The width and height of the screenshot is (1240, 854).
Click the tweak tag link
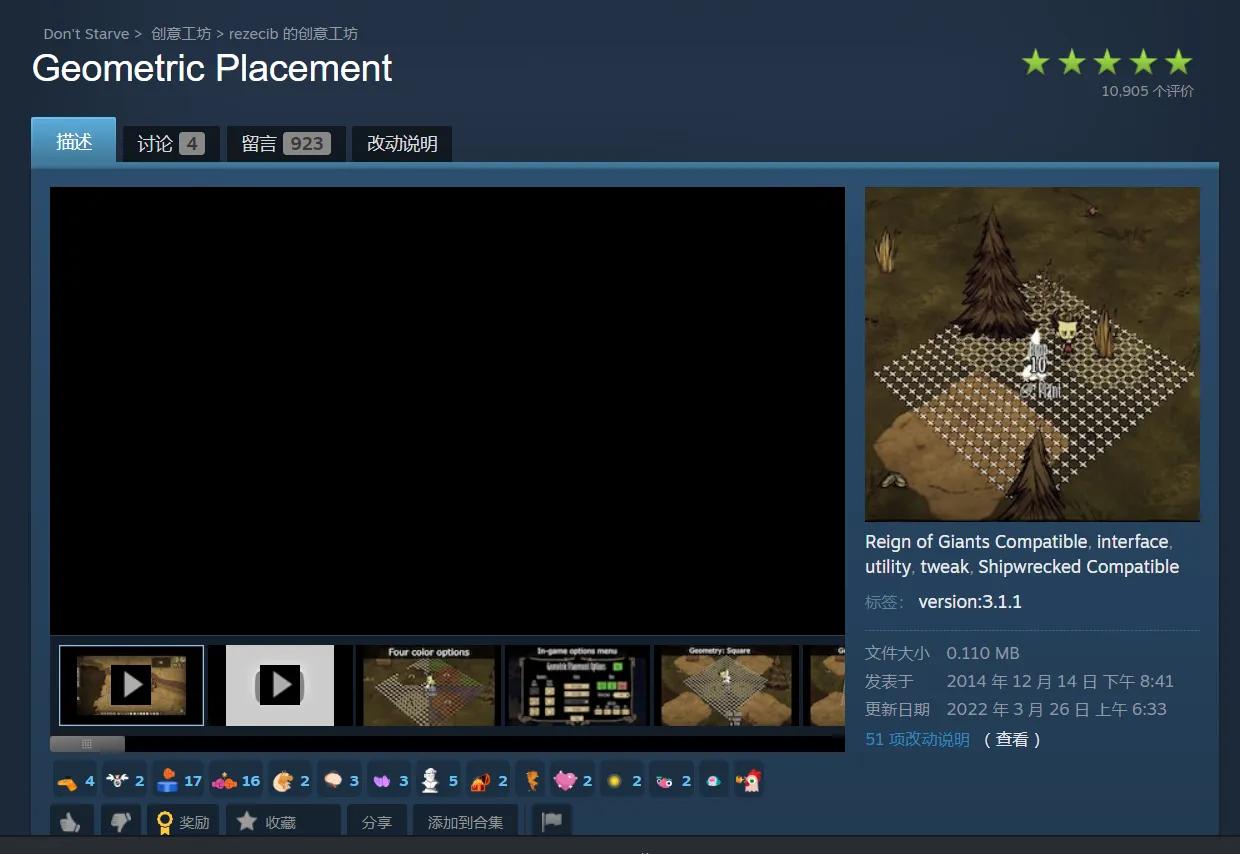[x=945, y=567]
